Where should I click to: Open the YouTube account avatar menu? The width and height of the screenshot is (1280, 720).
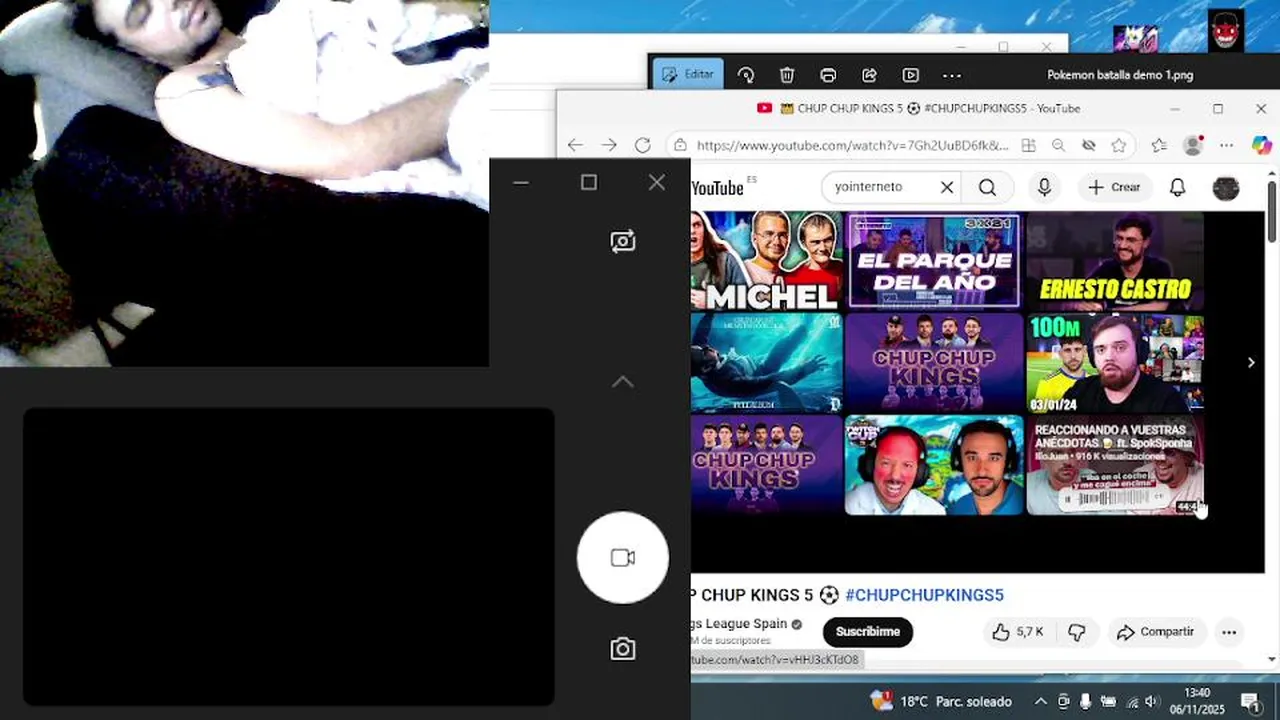click(1226, 187)
